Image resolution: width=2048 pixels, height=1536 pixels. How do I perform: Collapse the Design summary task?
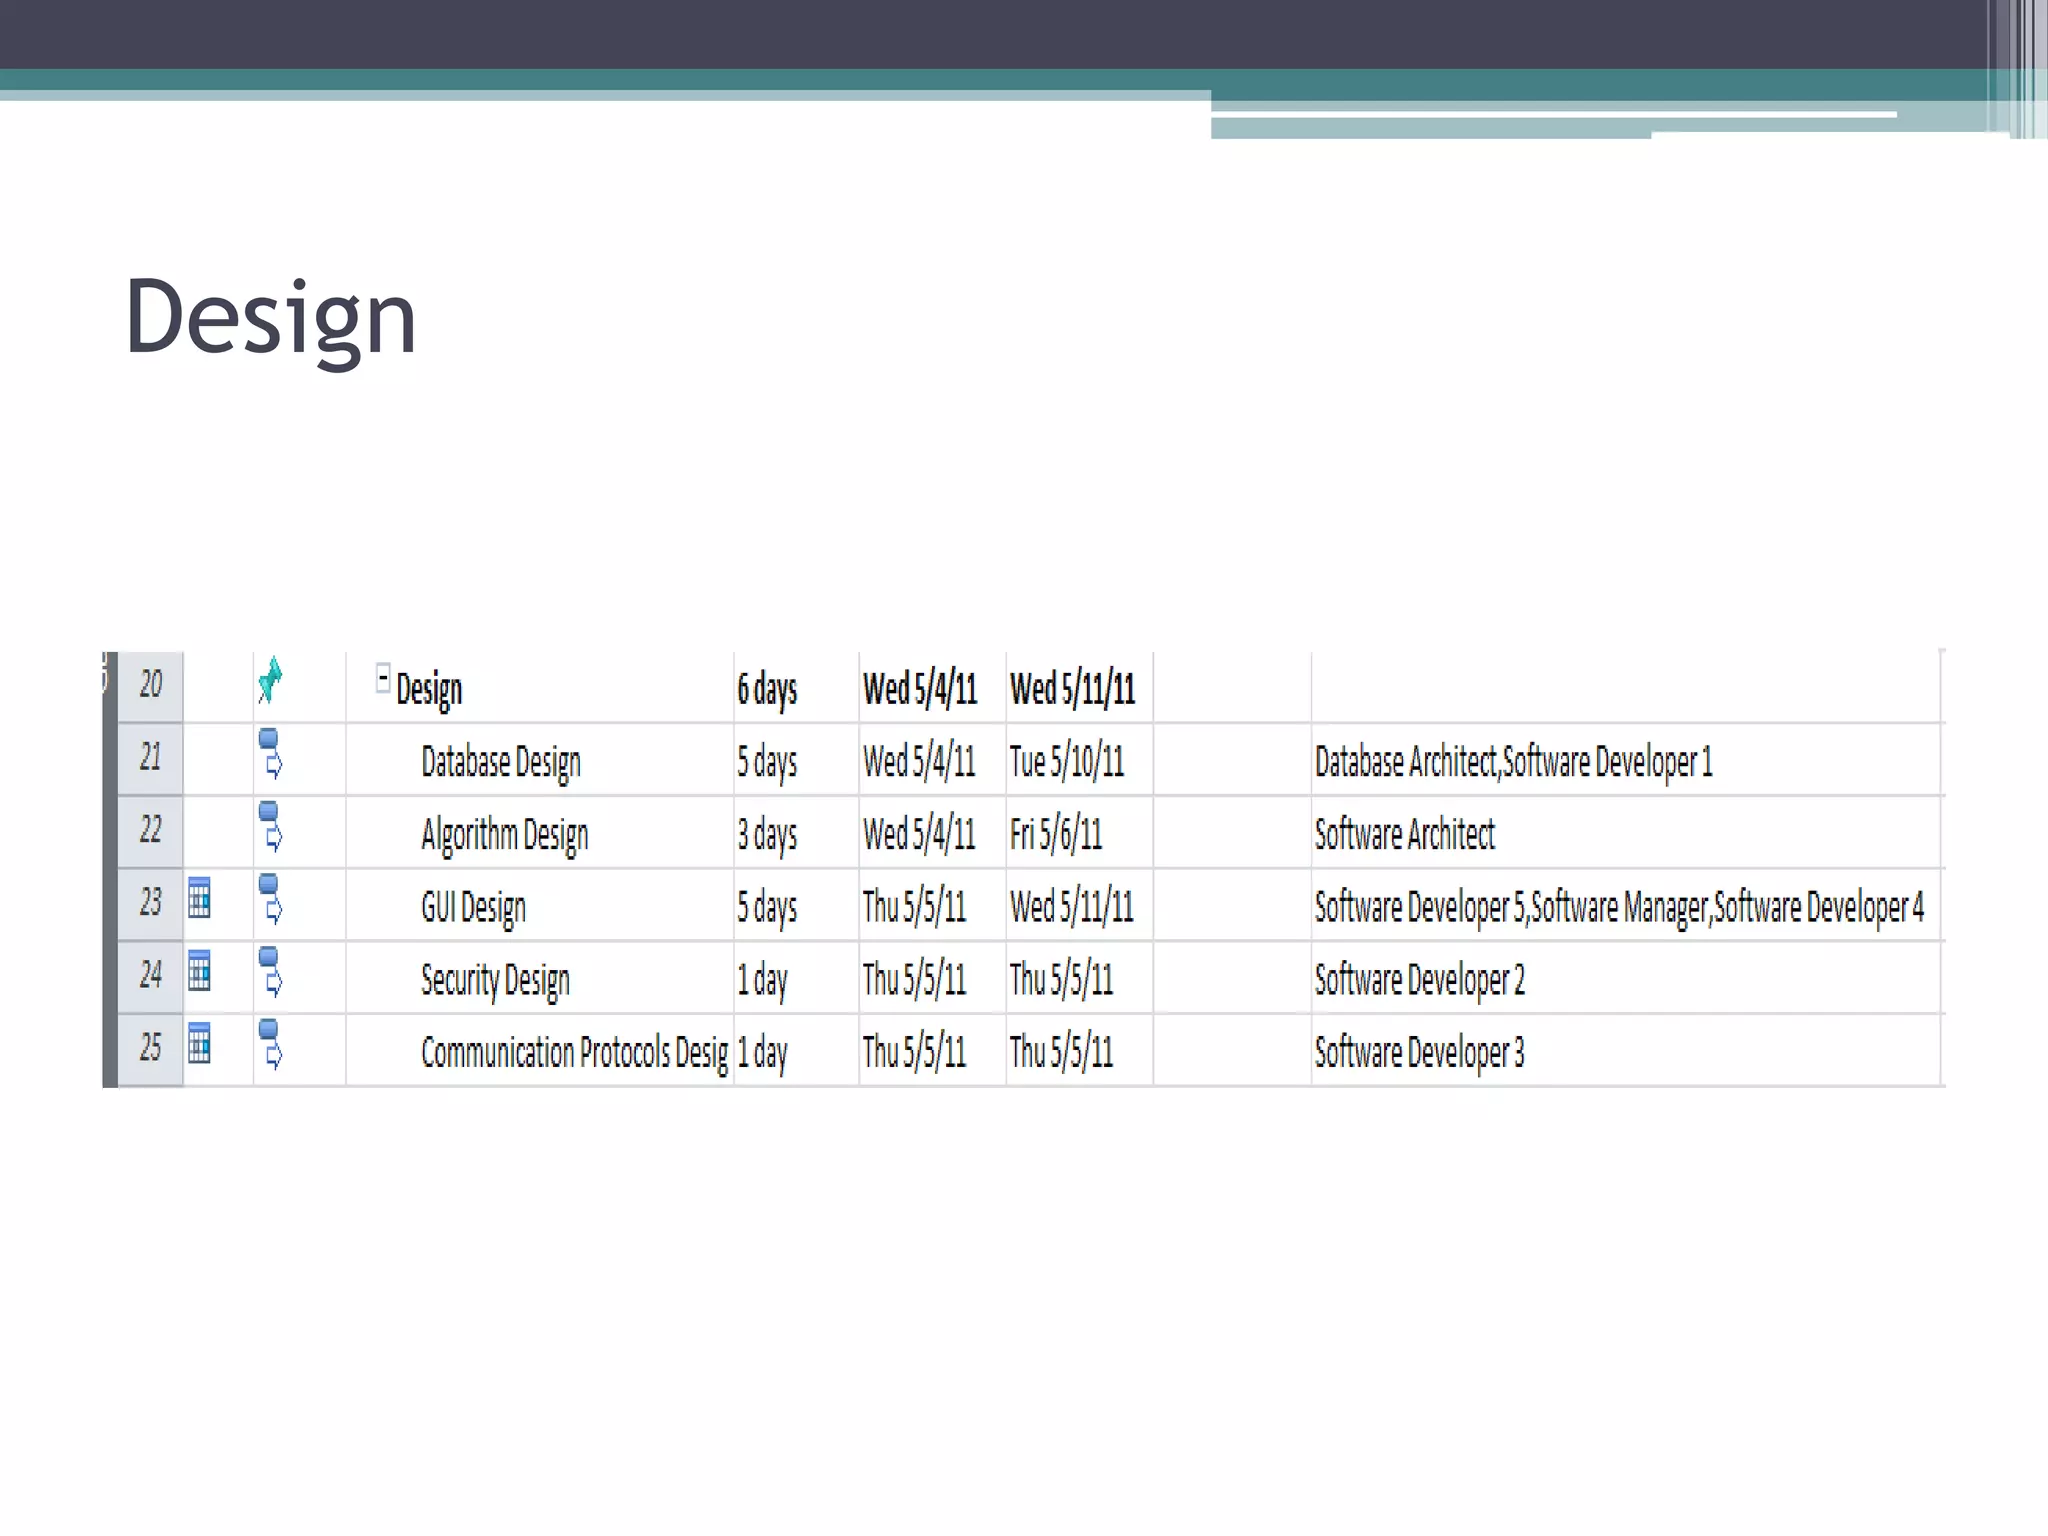coord(382,678)
